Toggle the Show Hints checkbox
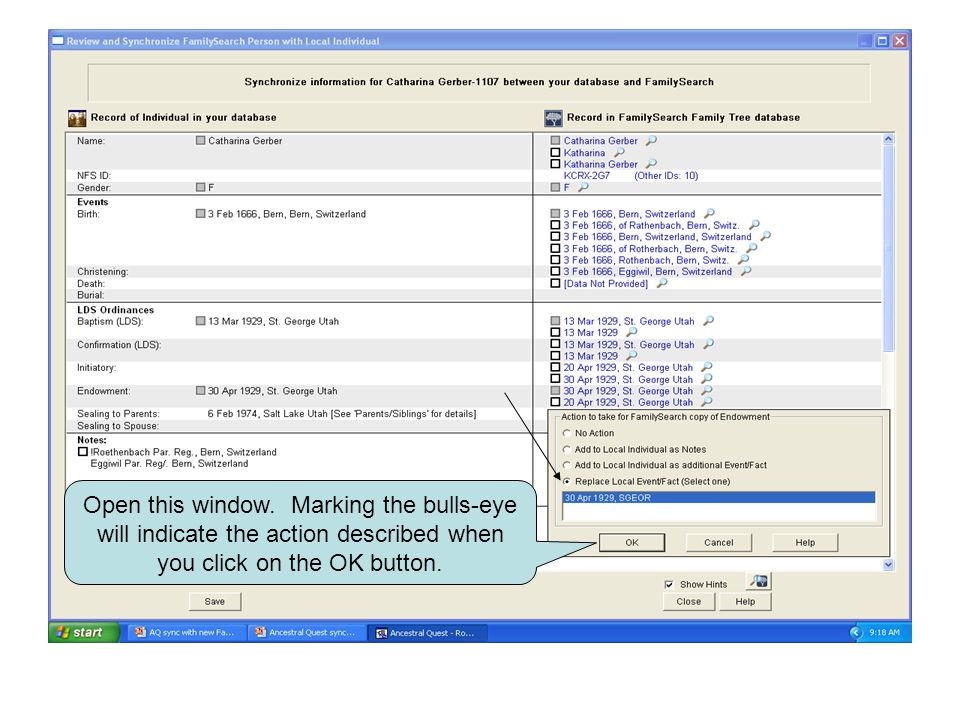The width and height of the screenshot is (960, 720). coord(669,585)
